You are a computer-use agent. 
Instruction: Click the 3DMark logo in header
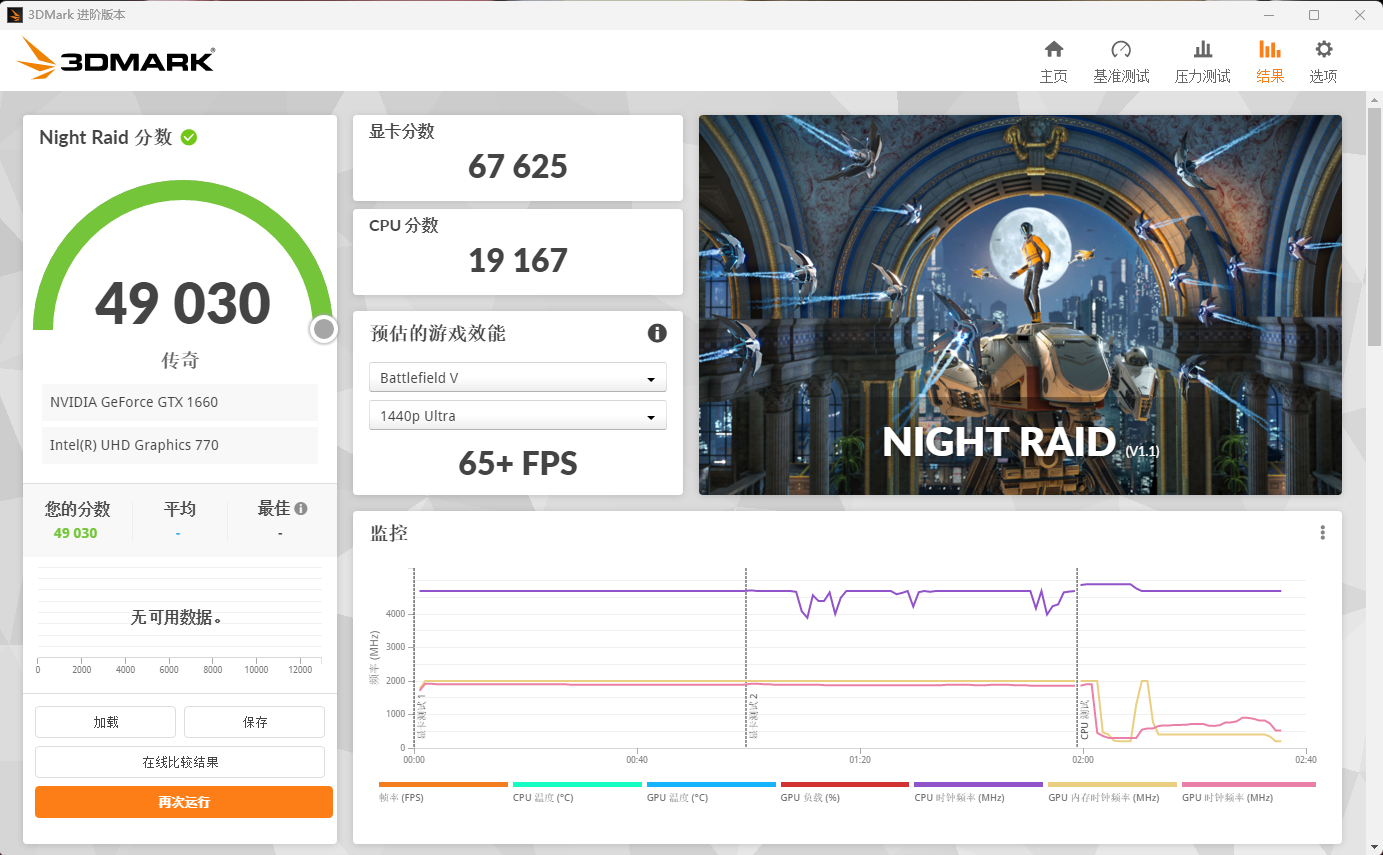pyautogui.click(x=116, y=59)
